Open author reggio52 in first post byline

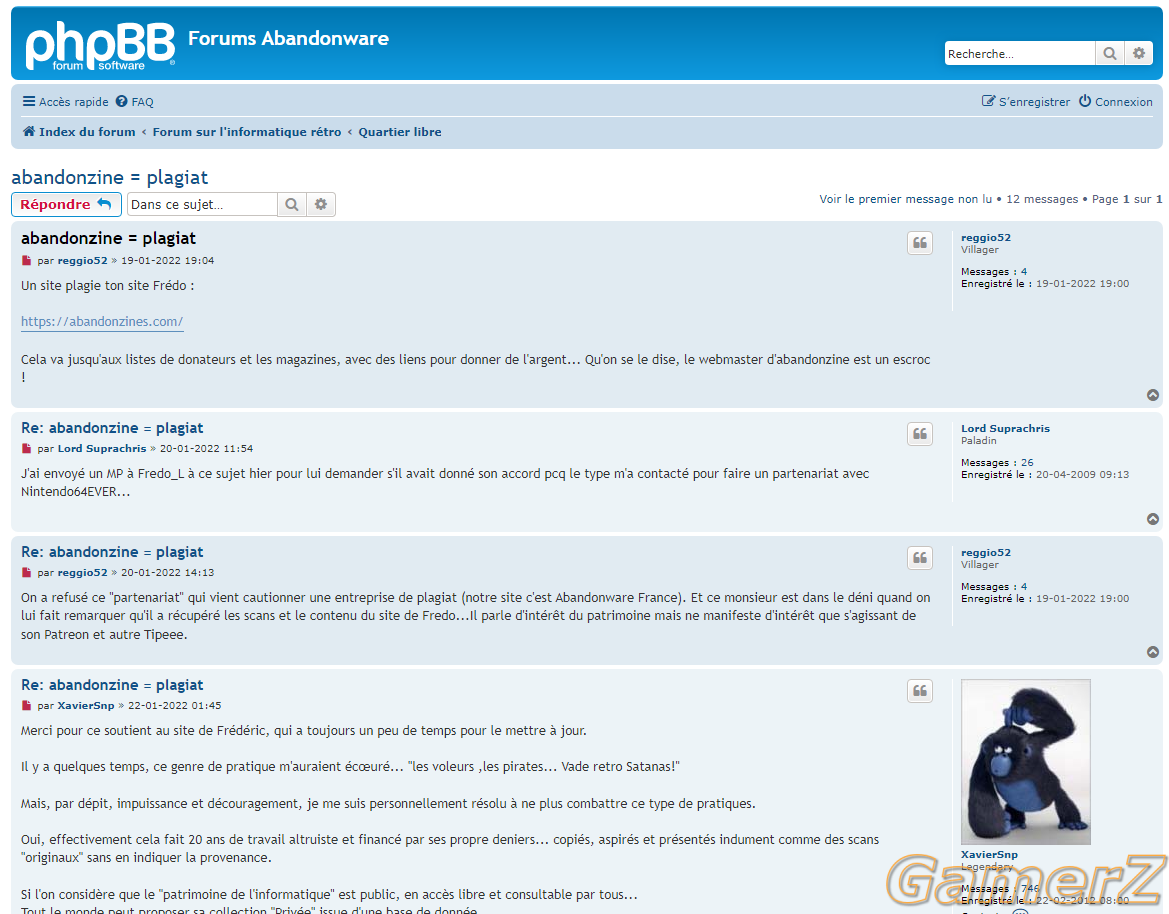(83, 261)
